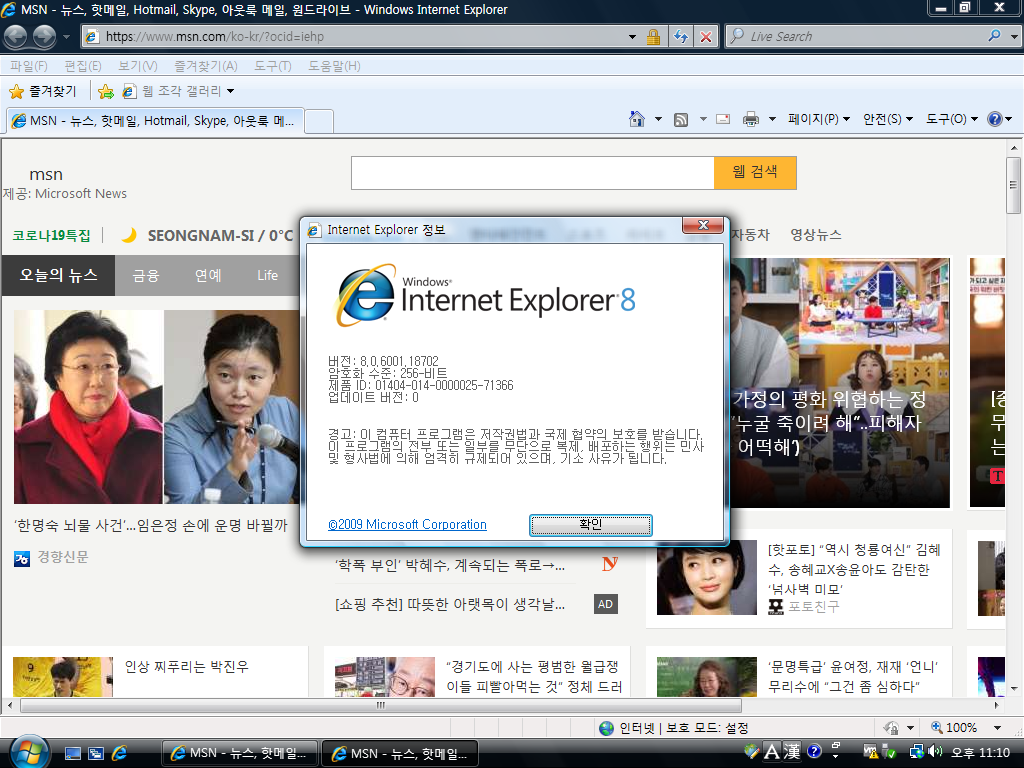Click Switch between windows quick launch icon
The image size is (1024, 768).
96,754
